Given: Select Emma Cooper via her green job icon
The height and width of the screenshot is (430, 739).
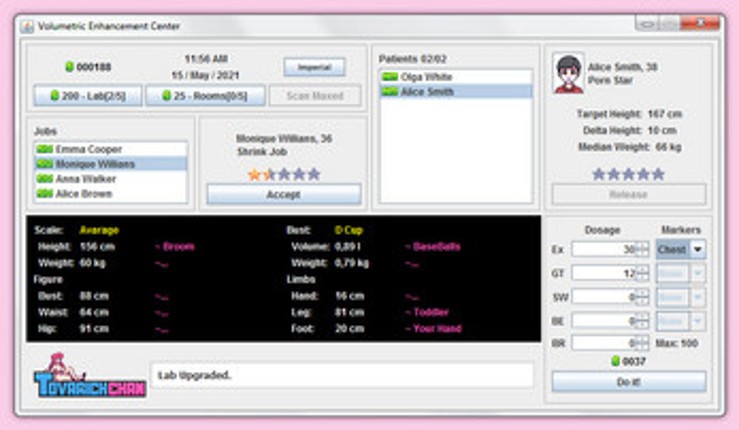Looking at the screenshot, I should pos(45,149).
